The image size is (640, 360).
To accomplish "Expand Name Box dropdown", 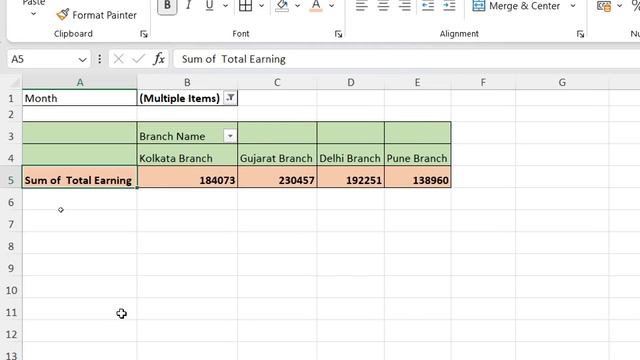I will pyautogui.click(x=82, y=60).
